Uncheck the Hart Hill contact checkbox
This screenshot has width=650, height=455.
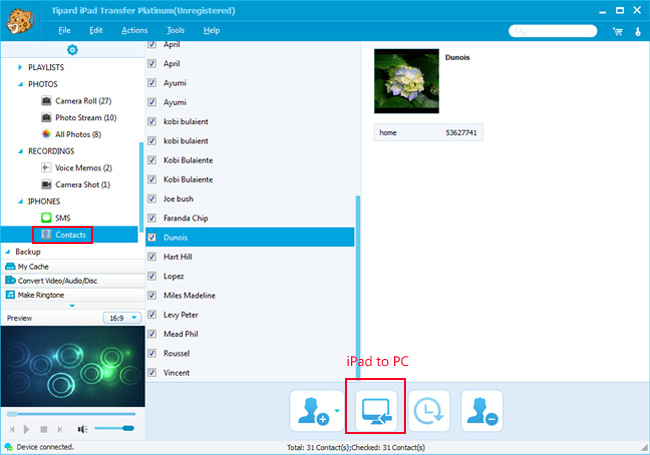pyautogui.click(x=152, y=257)
